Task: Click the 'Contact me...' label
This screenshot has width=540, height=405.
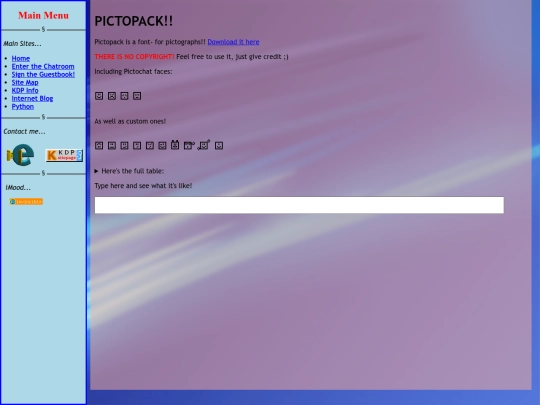Action: [24, 132]
